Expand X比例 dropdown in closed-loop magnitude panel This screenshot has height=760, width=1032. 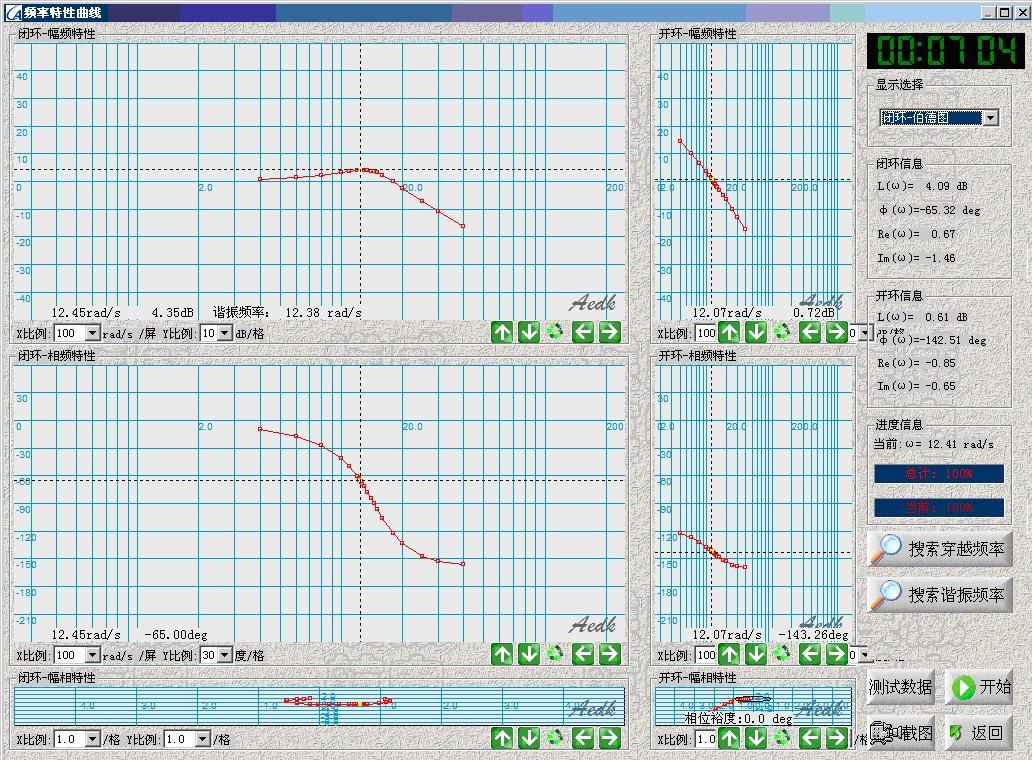(x=93, y=333)
